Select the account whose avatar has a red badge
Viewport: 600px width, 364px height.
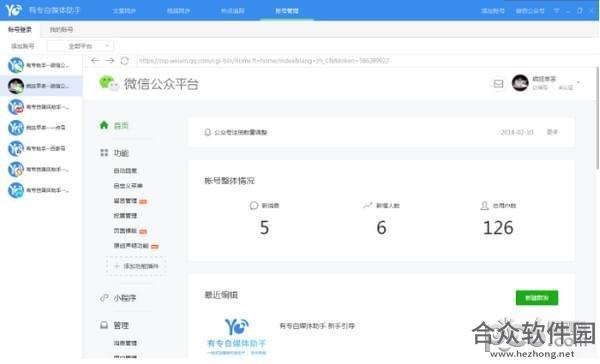click(x=41, y=107)
